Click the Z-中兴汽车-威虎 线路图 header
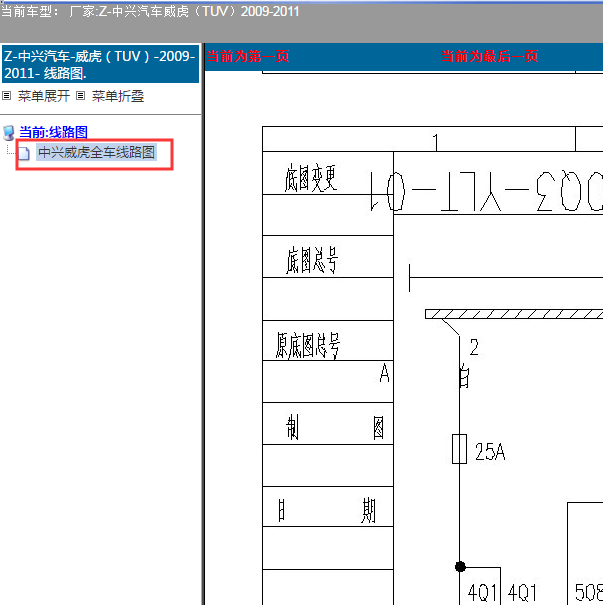Image resolution: width=603 pixels, height=605 pixels. [100, 64]
